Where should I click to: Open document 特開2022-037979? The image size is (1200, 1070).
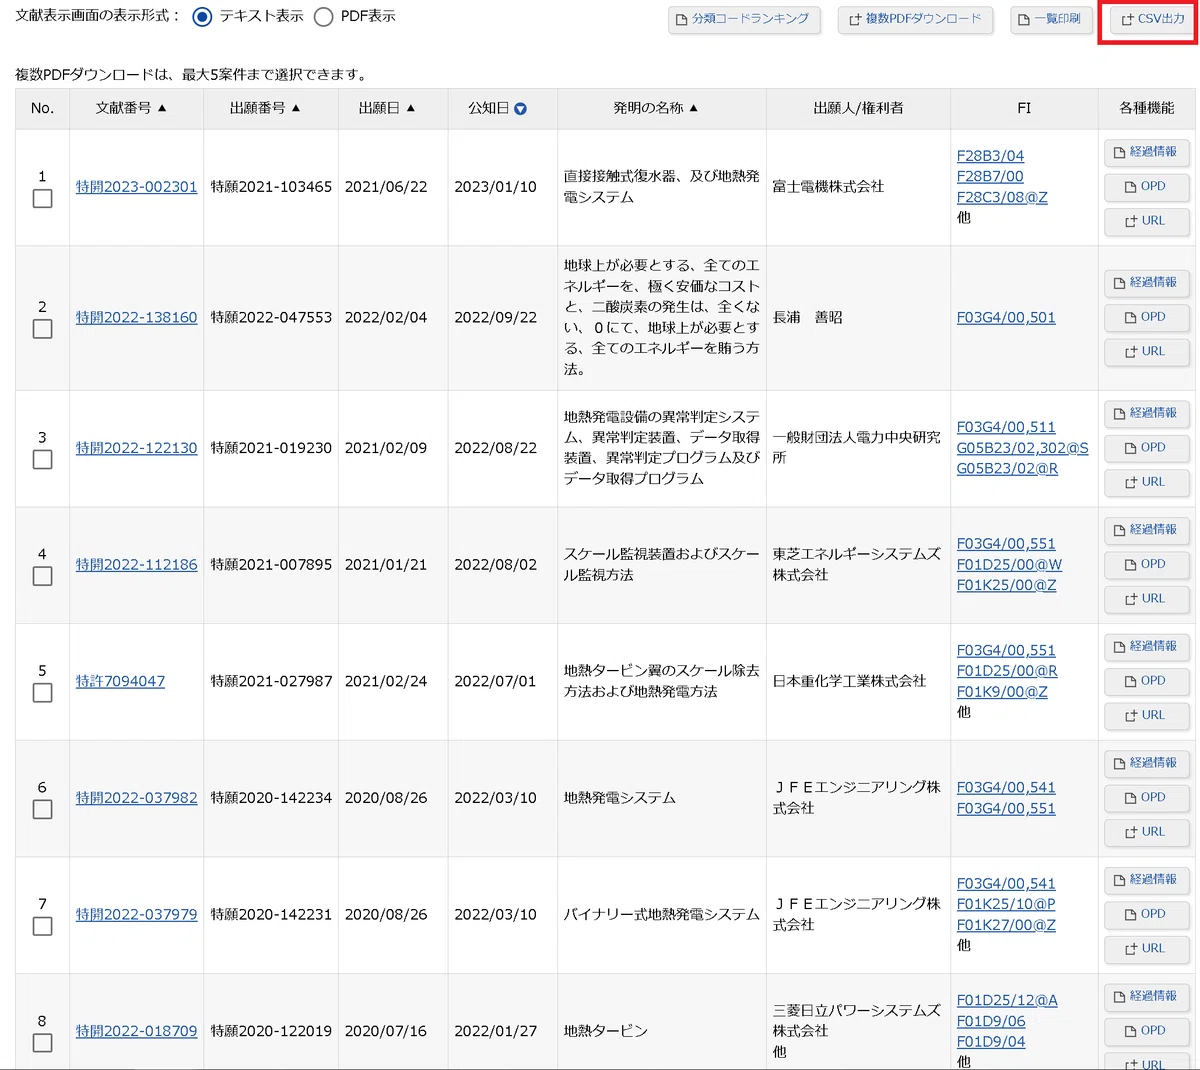[x=136, y=915]
